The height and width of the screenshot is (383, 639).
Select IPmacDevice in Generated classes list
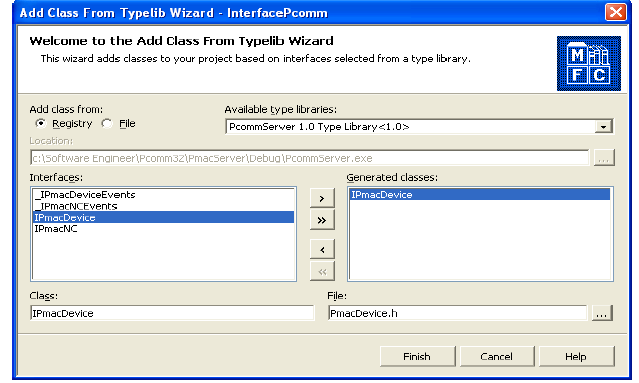coord(480,195)
